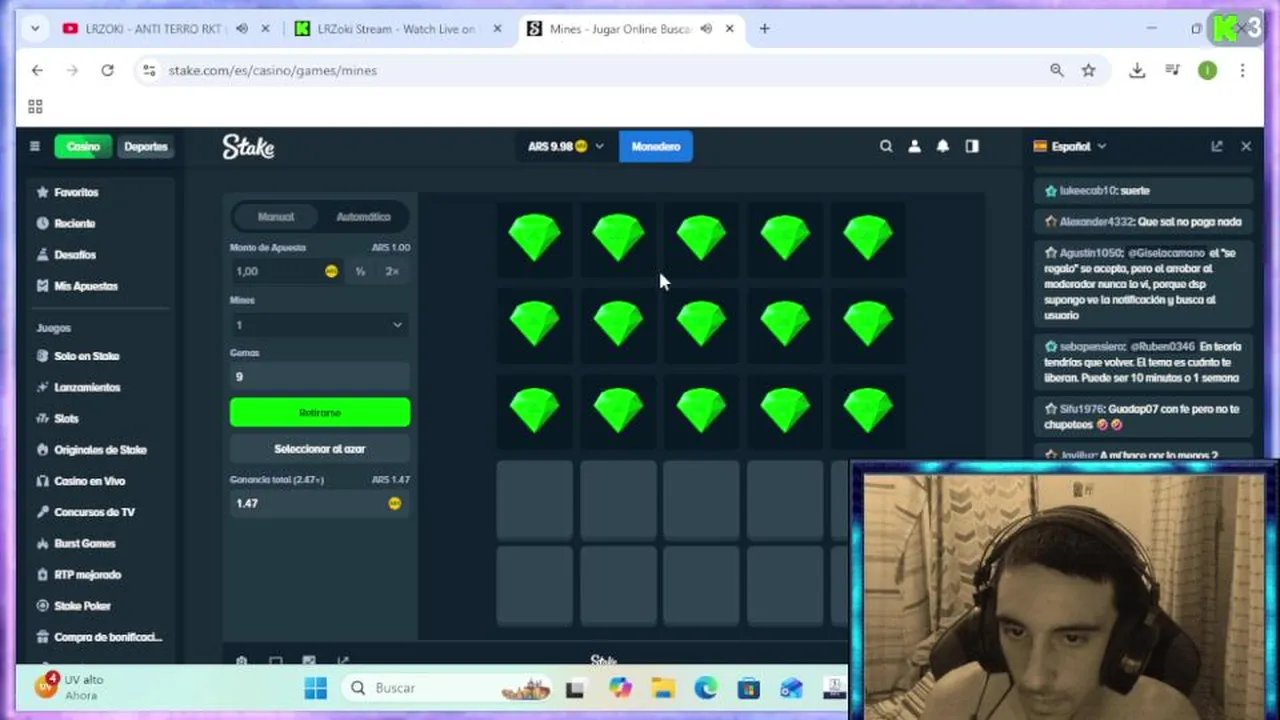
Task: Click the Stake logo
Action: (x=248, y=147)
